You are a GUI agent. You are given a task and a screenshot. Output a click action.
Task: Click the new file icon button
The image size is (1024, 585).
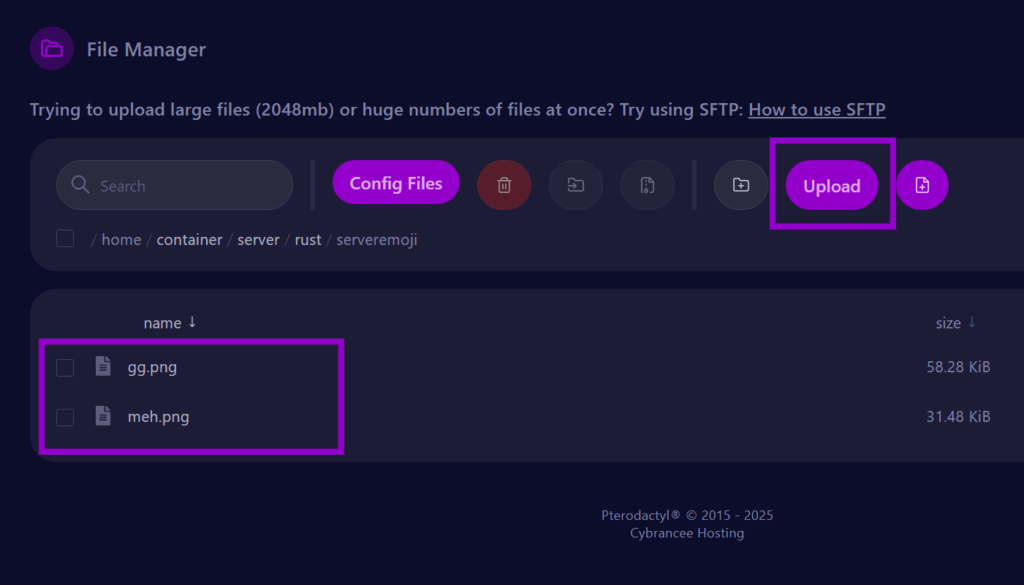(x=922, y=185)
